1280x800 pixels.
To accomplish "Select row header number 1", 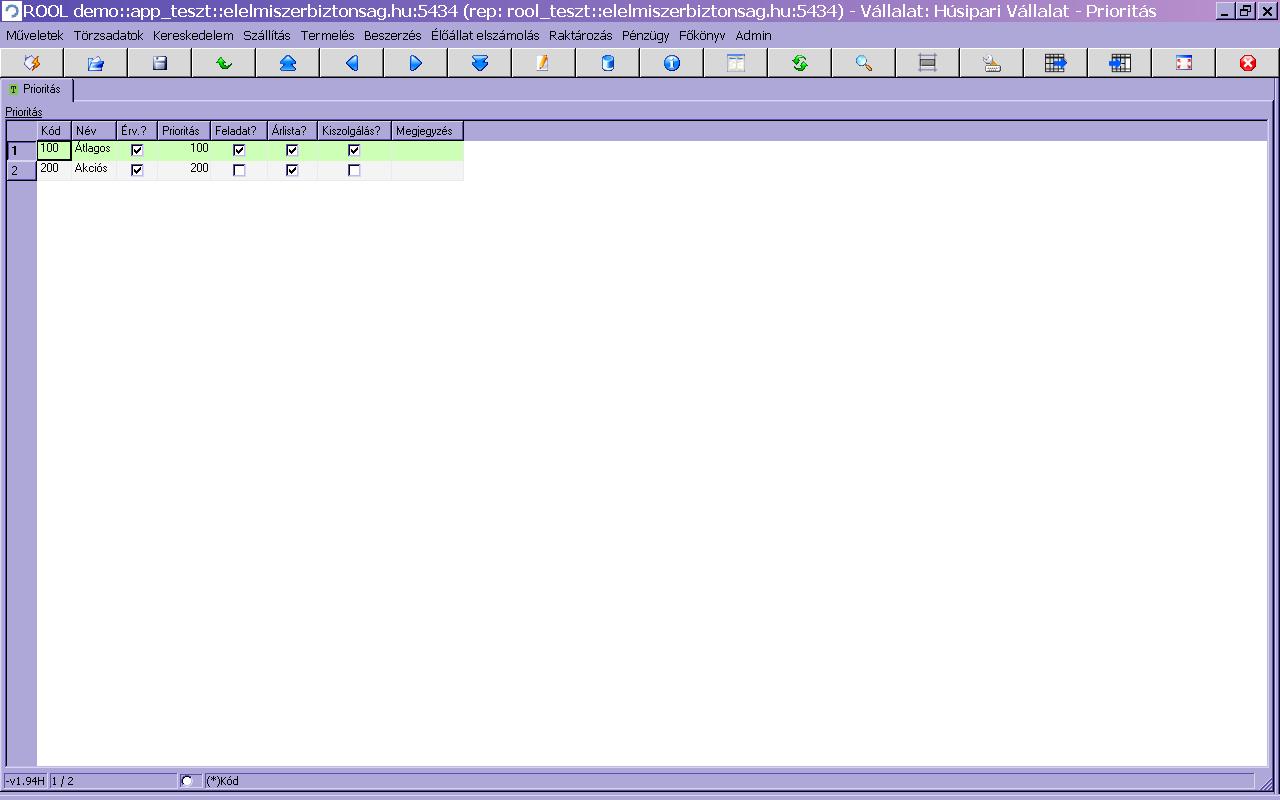I will click(22, 151).
